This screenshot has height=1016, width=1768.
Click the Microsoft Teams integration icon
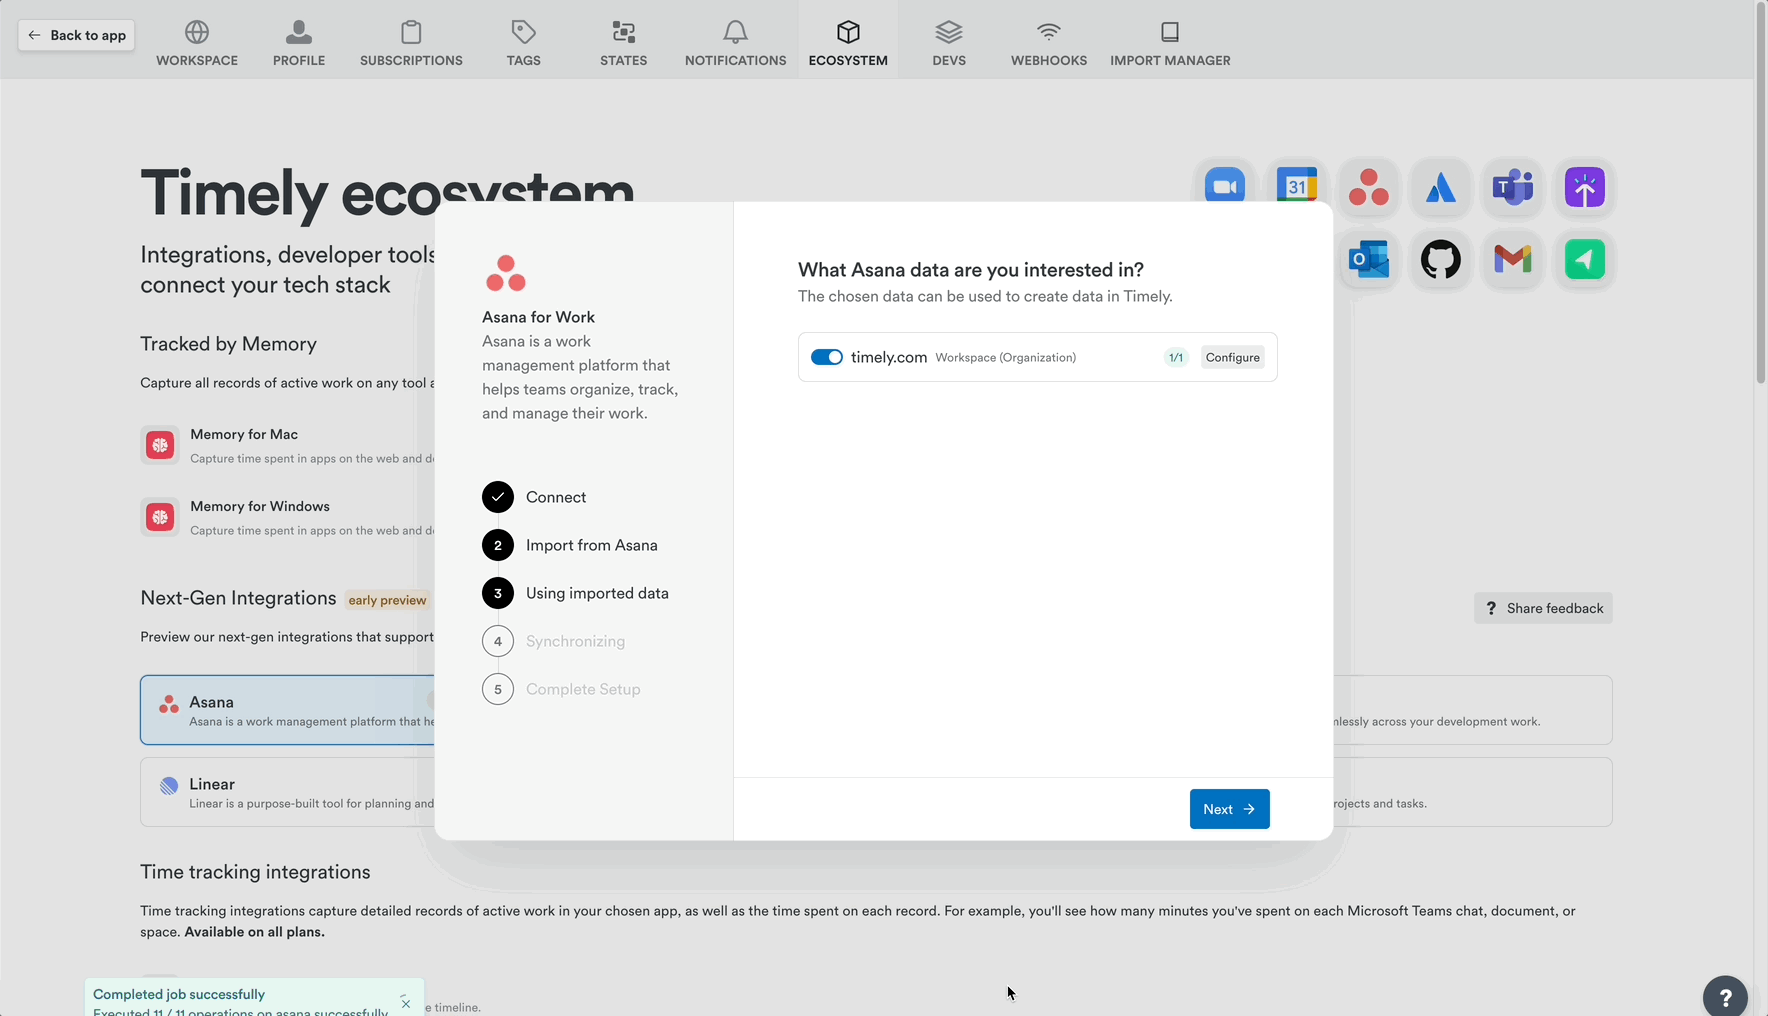tap(1513, 187)
